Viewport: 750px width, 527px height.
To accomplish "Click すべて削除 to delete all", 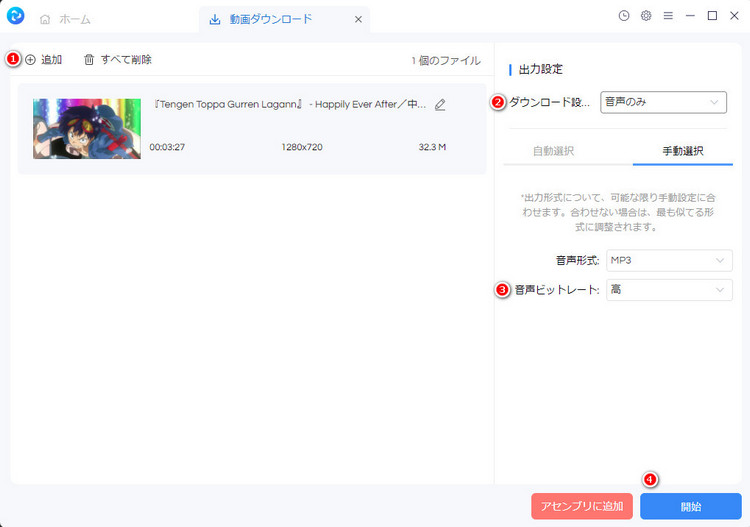I will [x=118, y=60].
